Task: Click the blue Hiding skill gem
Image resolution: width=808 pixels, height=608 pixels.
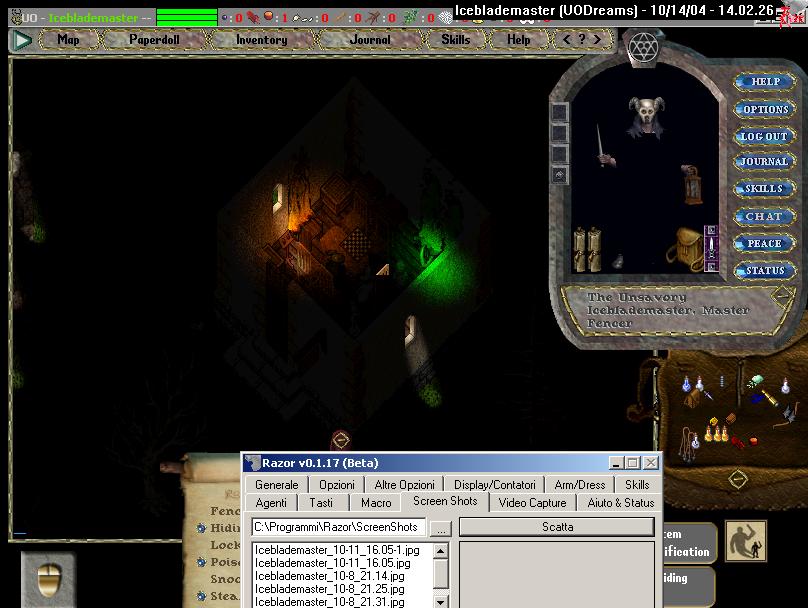Action: 201,528
